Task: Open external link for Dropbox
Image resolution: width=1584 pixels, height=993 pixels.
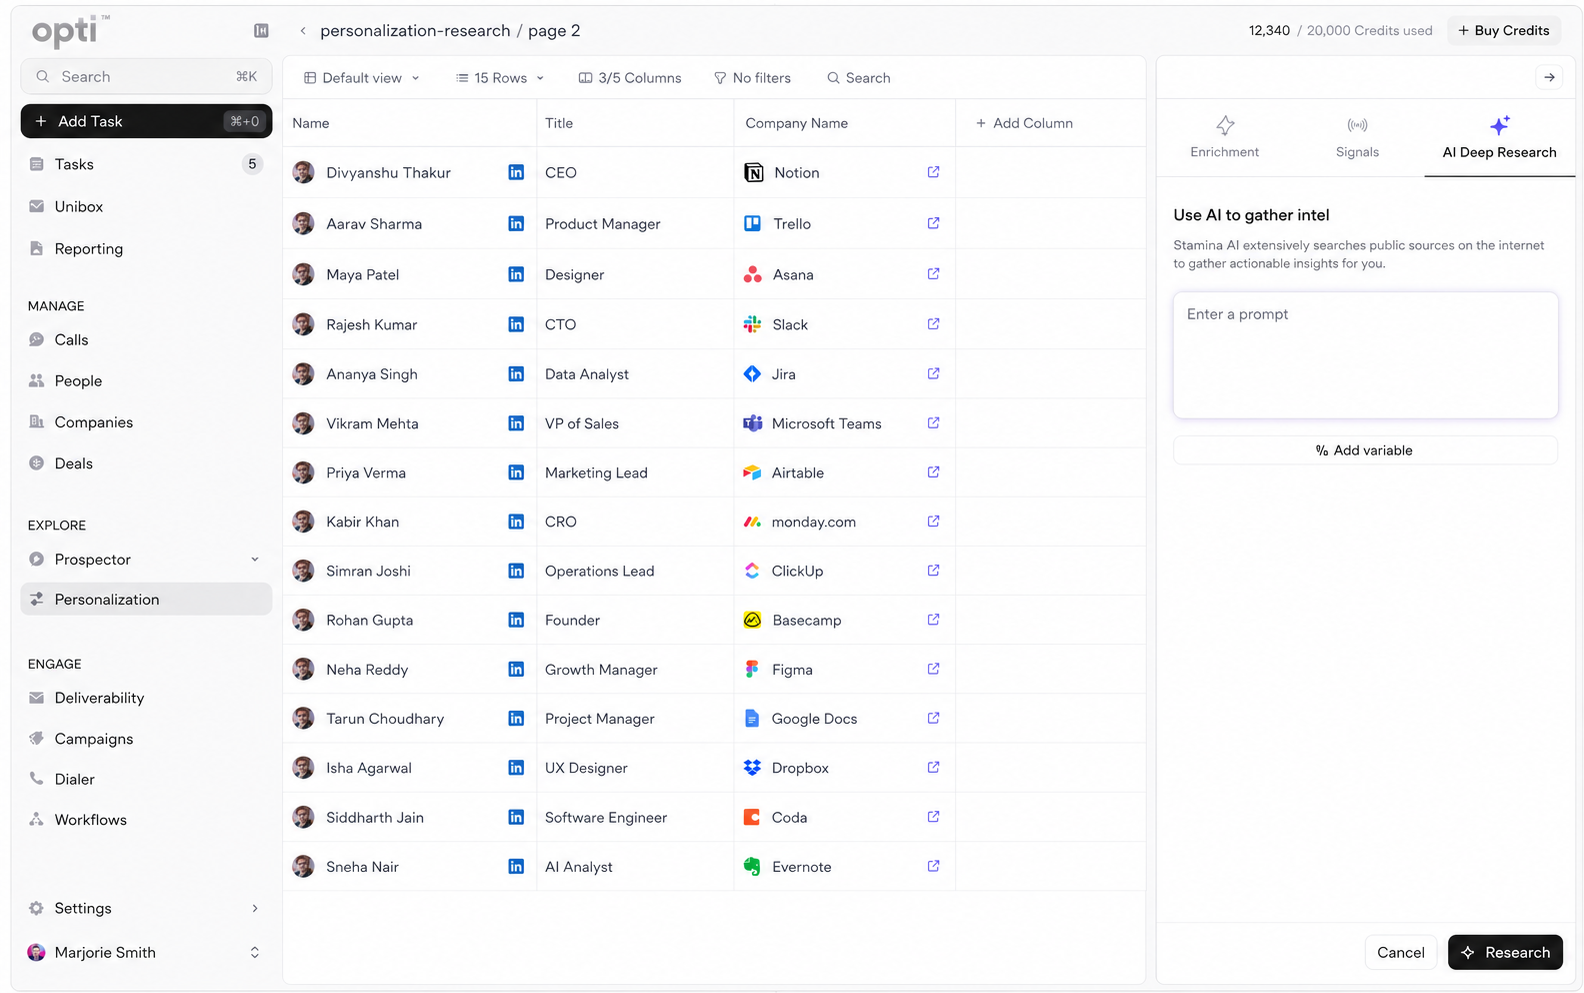Action: pos(933,767)
